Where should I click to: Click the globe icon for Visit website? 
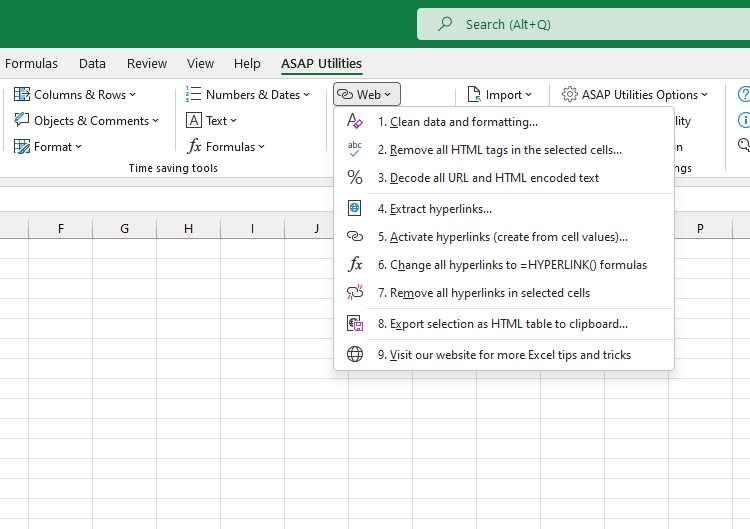pyautogui.click(x=354, y=354)
